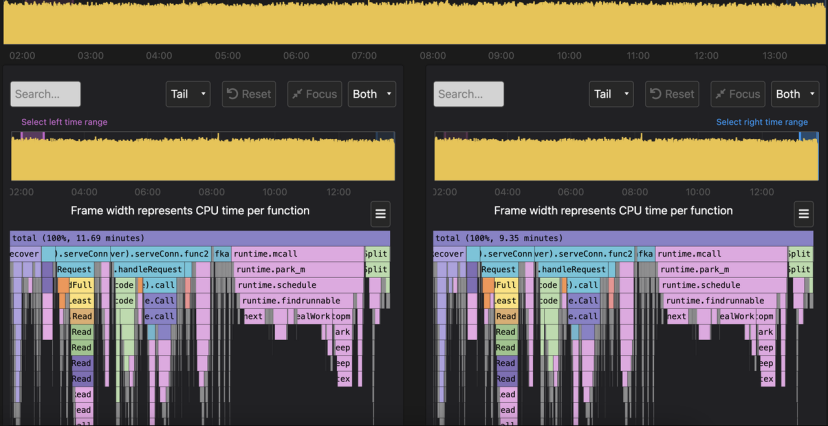
Task: Open the right Both view dropdown
Action: click(x=795, y=94)
